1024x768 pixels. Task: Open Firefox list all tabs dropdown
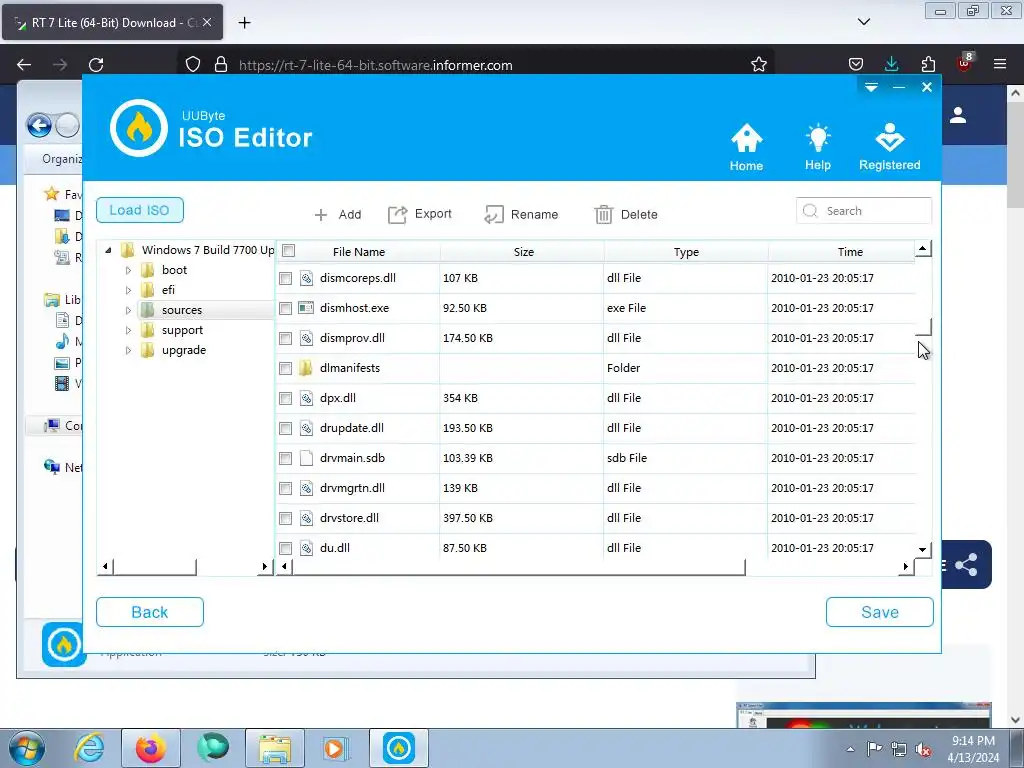864,22
